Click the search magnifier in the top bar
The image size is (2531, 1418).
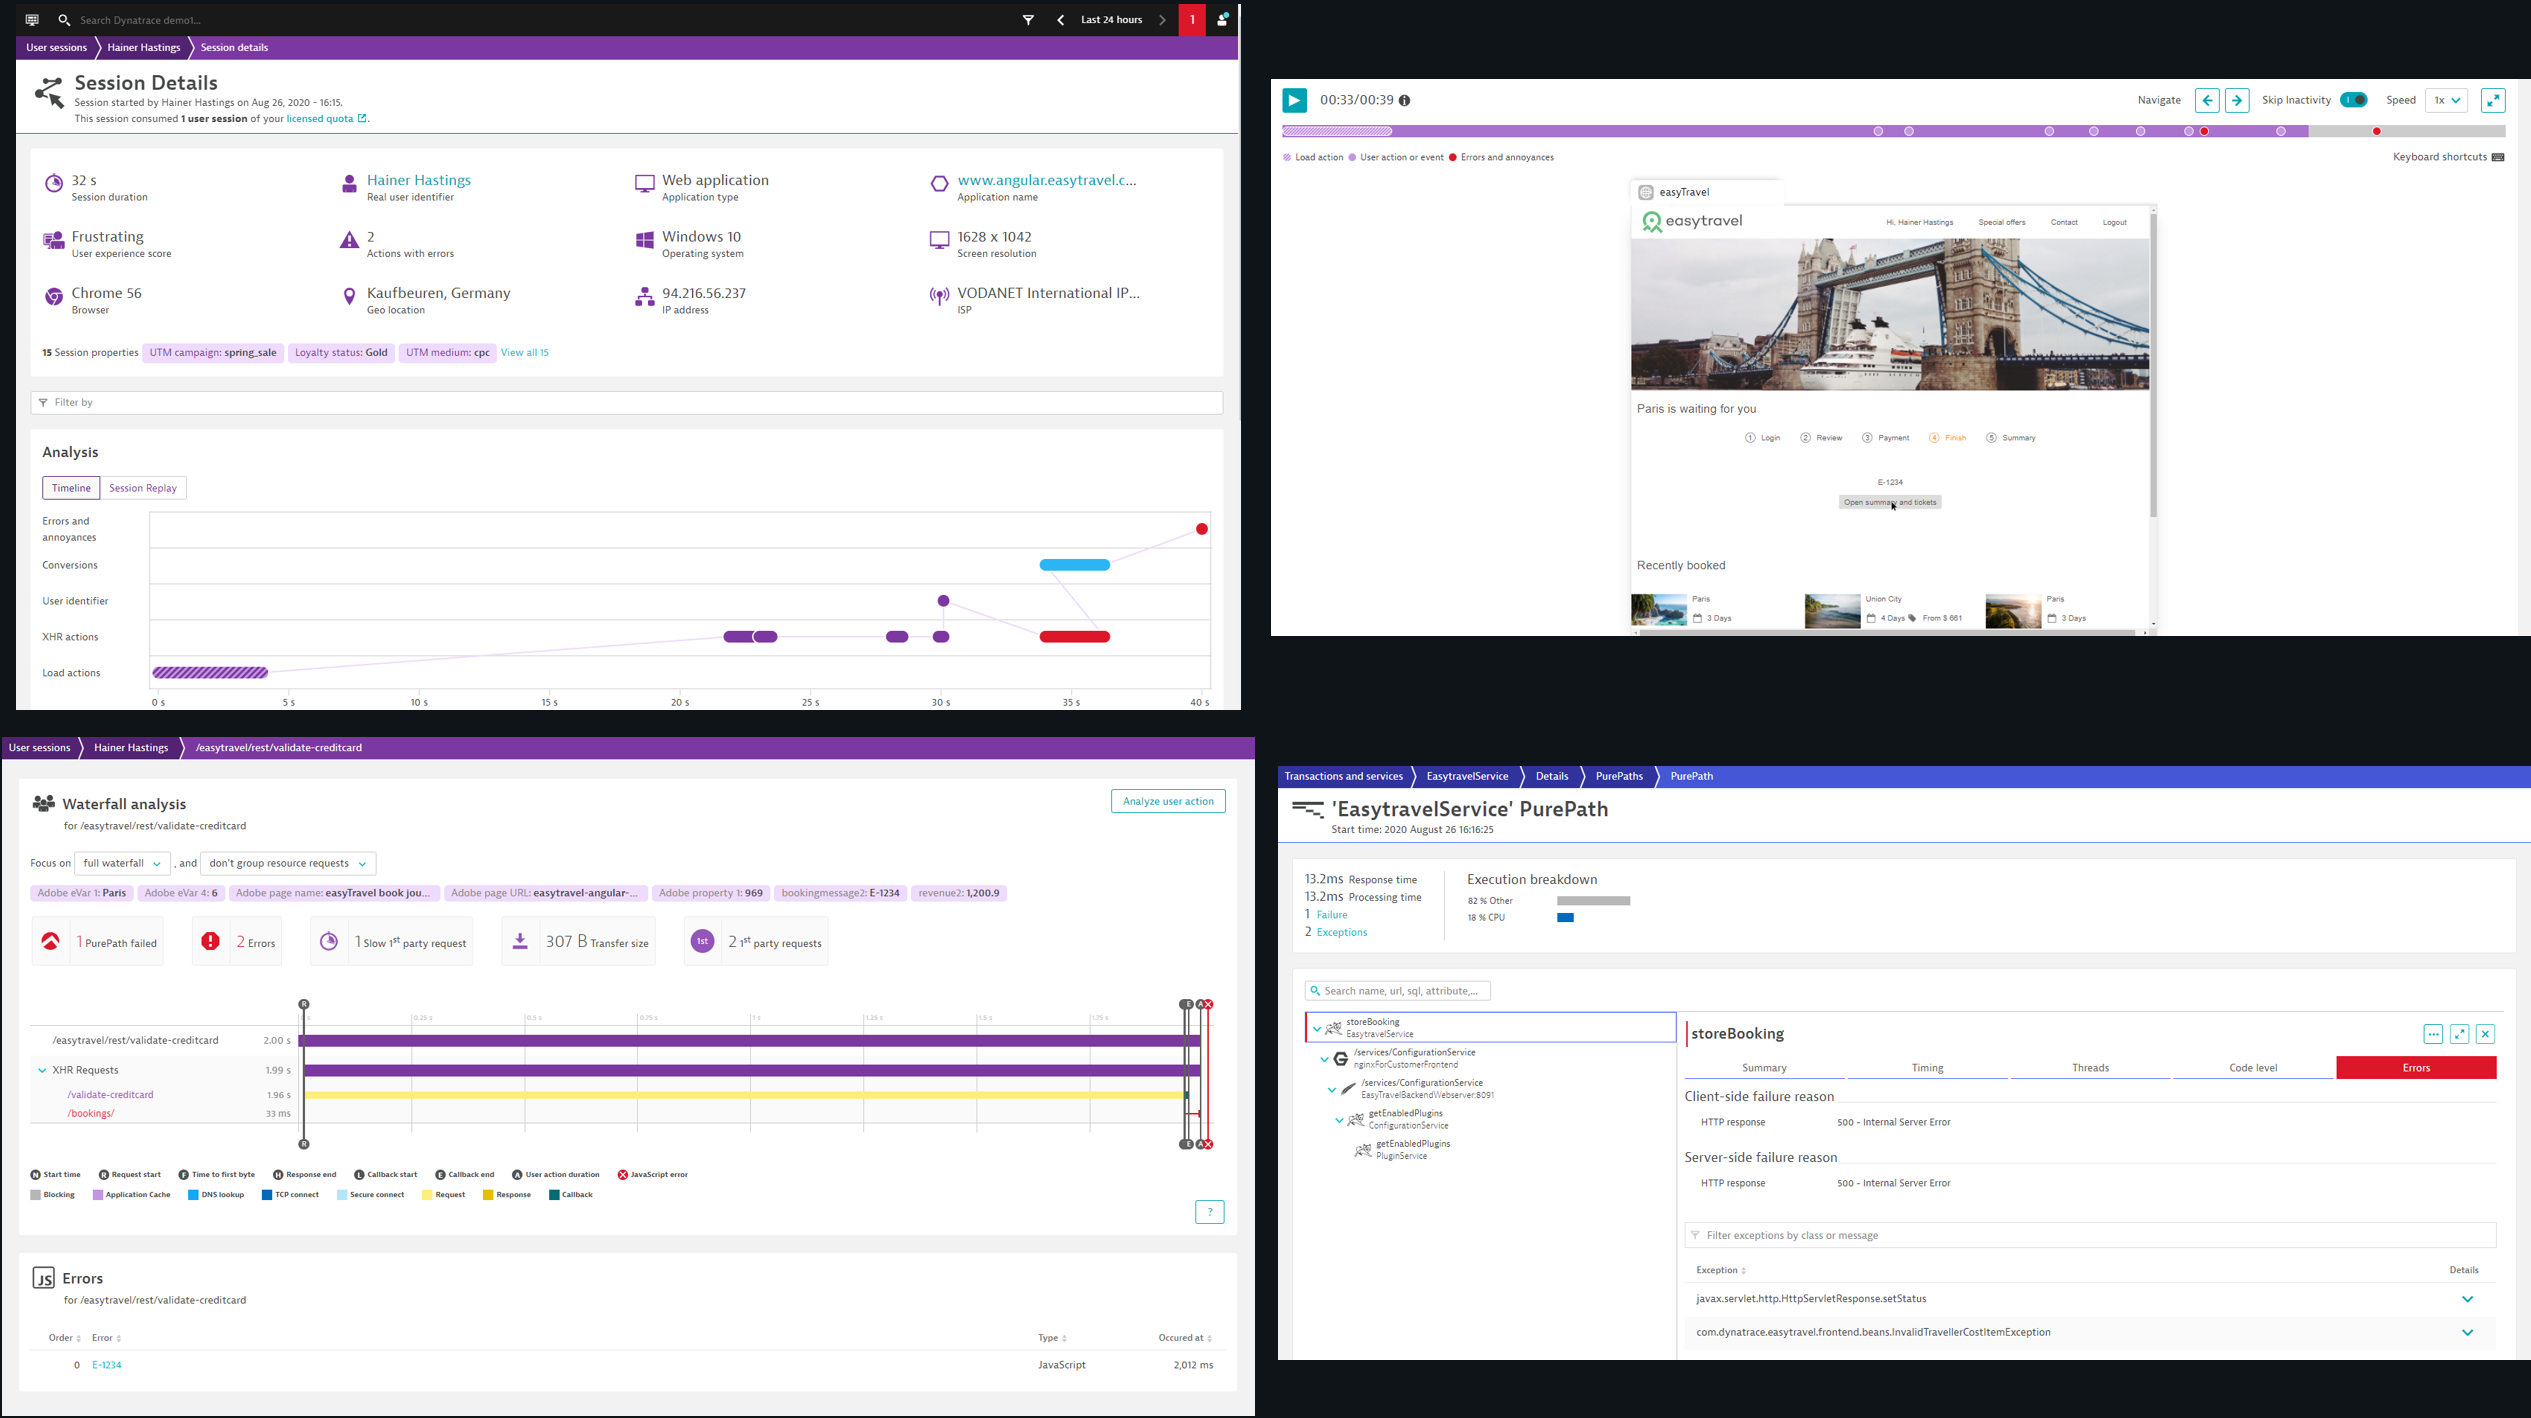click(64, 19)
